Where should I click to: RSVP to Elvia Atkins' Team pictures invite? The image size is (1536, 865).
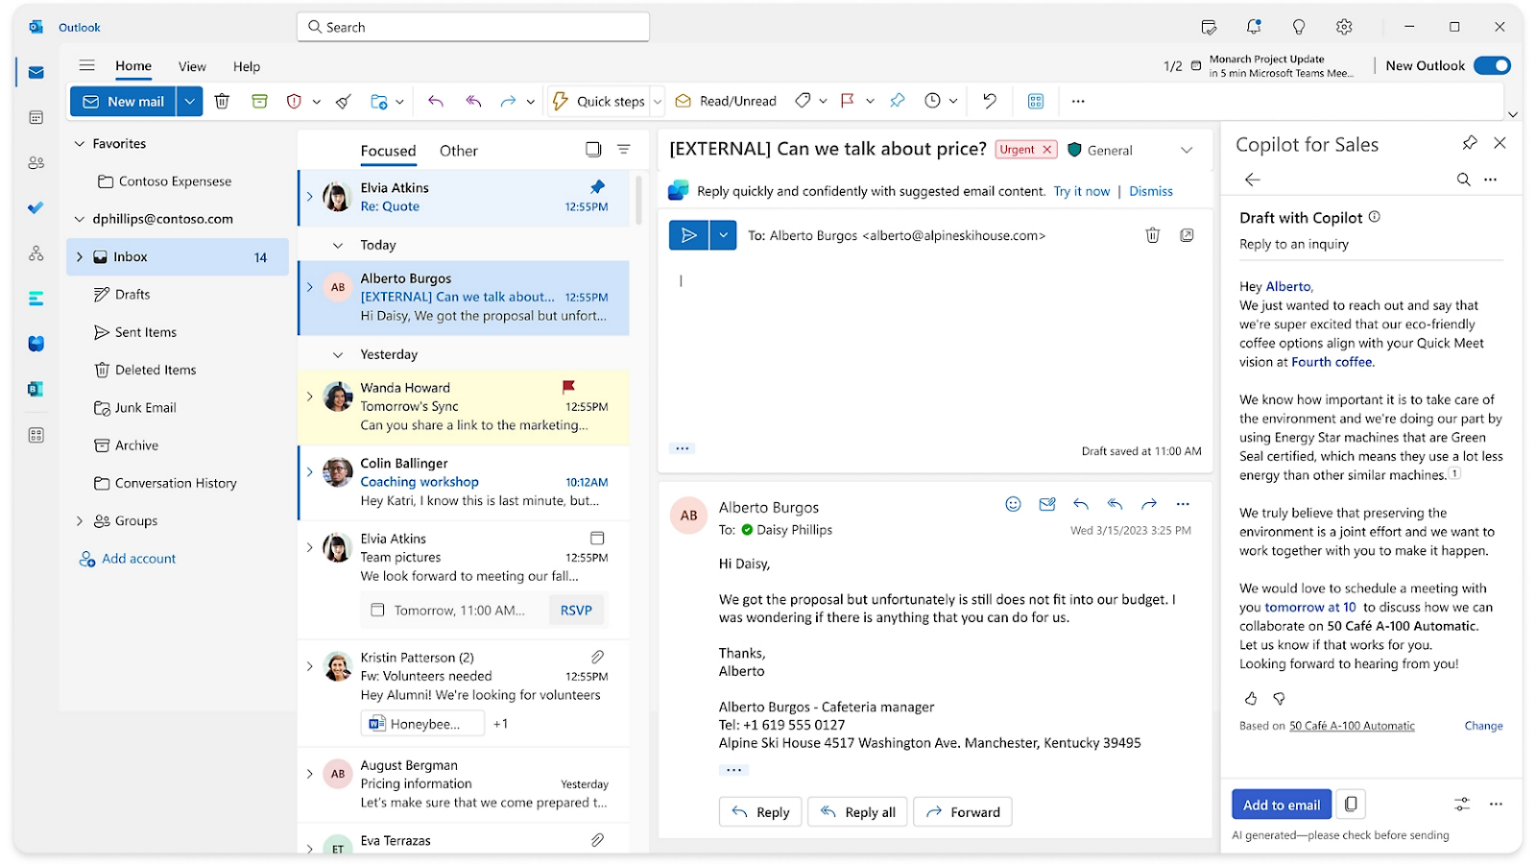click(577, 609)
